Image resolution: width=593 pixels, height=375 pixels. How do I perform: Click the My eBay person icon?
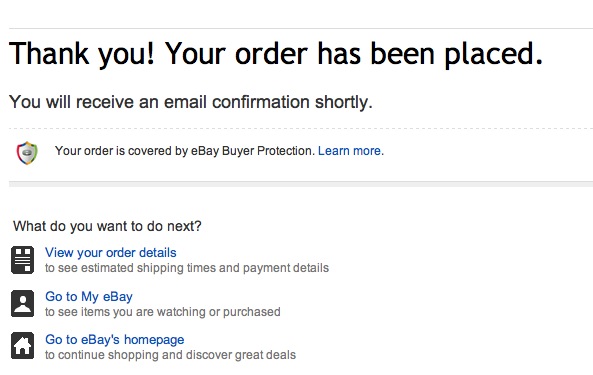22,303
